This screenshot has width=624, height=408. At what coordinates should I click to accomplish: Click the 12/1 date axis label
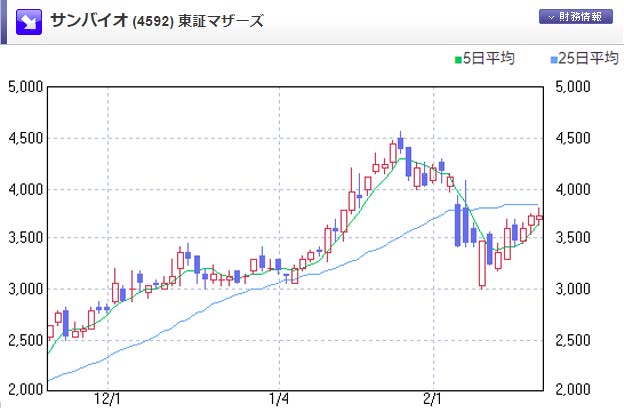107,399
